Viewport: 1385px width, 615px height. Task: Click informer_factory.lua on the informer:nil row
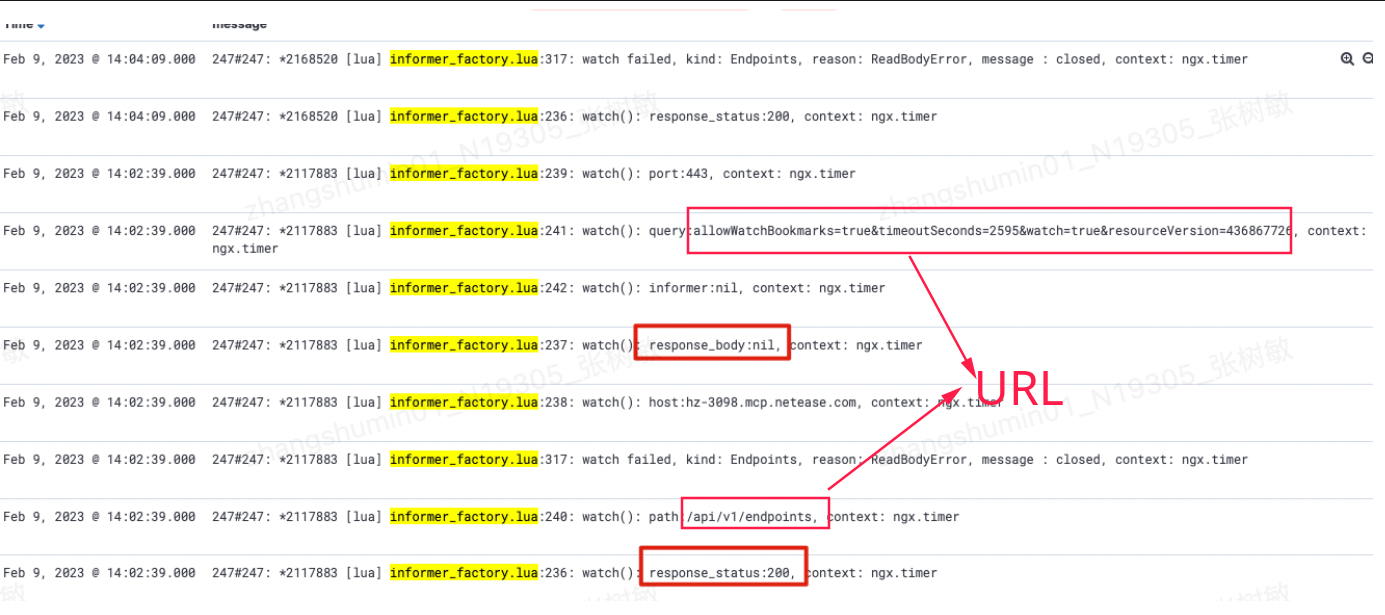[x=463, y=288]
